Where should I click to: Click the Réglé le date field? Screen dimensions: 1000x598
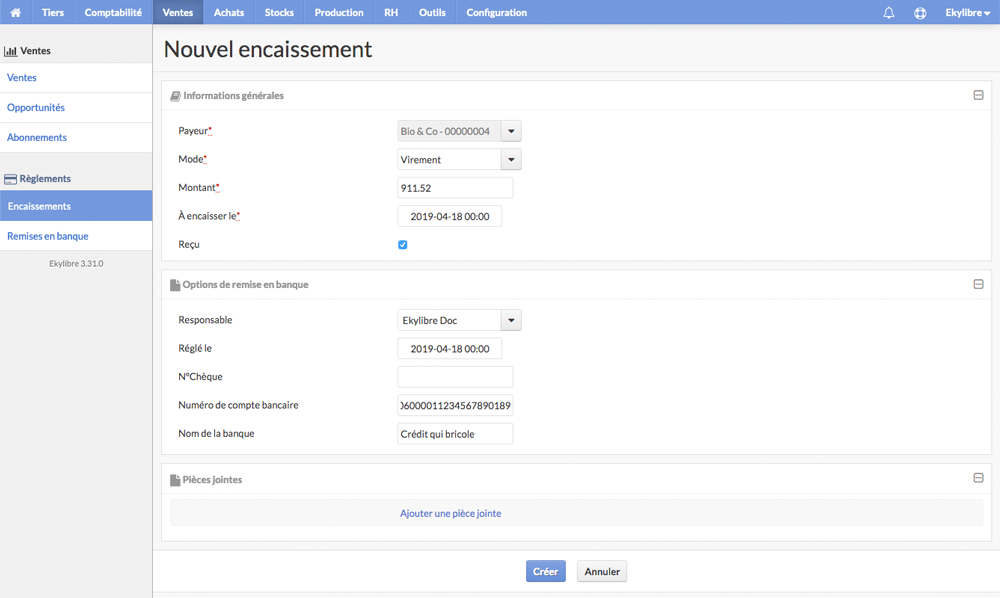click(450, 349)
